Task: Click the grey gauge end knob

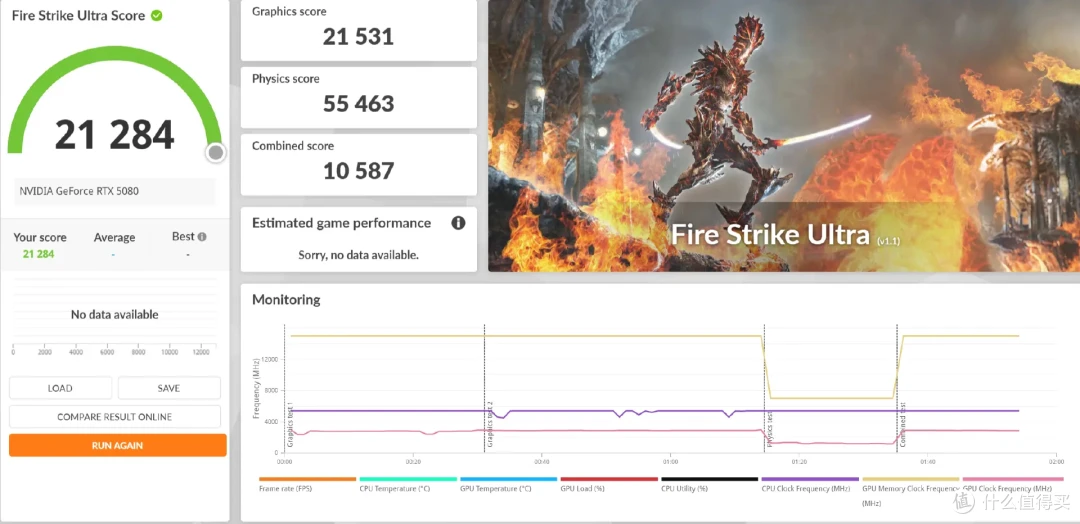Action: (x=216, y=153)
